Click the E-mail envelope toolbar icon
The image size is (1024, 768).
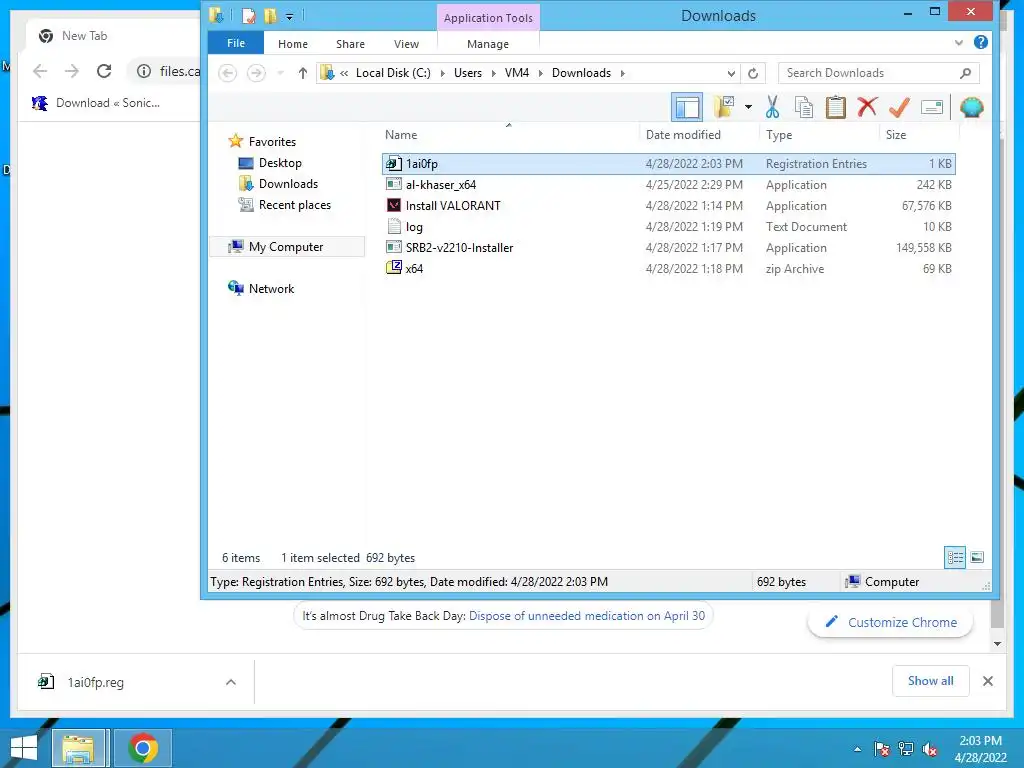[x=932, y=107]
